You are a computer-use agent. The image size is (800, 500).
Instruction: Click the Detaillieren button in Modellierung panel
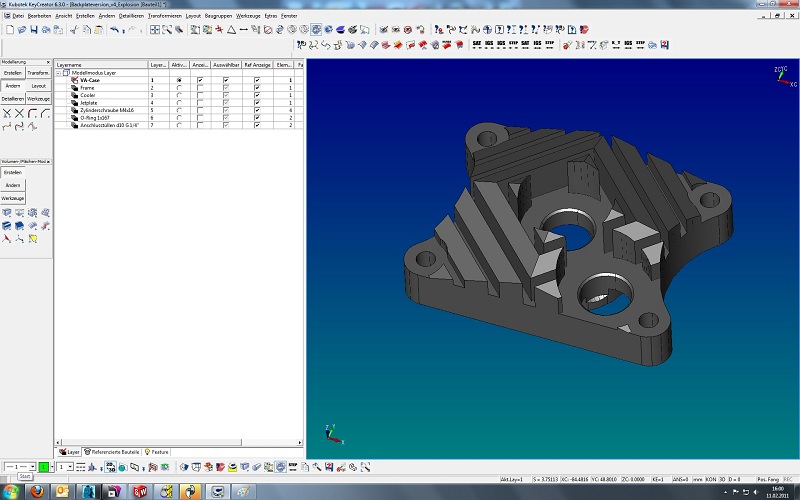coord(13,98)
